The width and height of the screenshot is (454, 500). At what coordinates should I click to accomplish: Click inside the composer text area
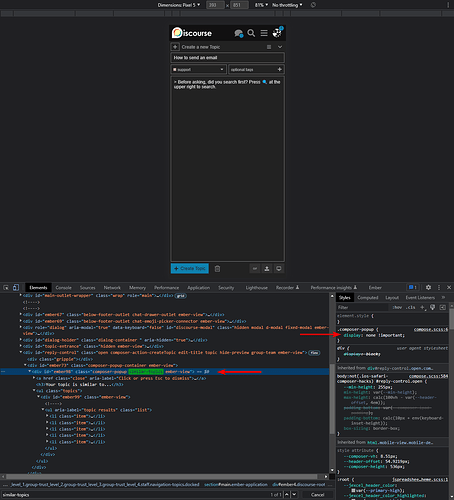point(227,169)
